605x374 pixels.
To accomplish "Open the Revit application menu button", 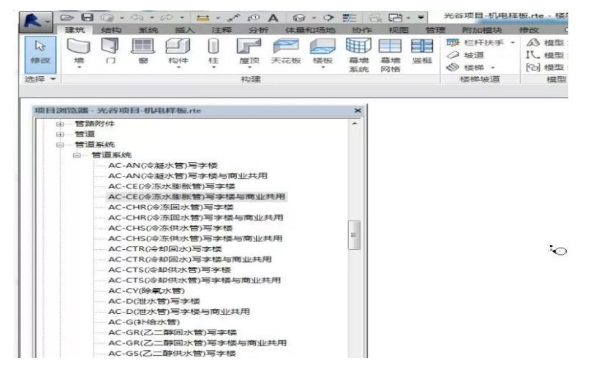I will tap(35, 21).
